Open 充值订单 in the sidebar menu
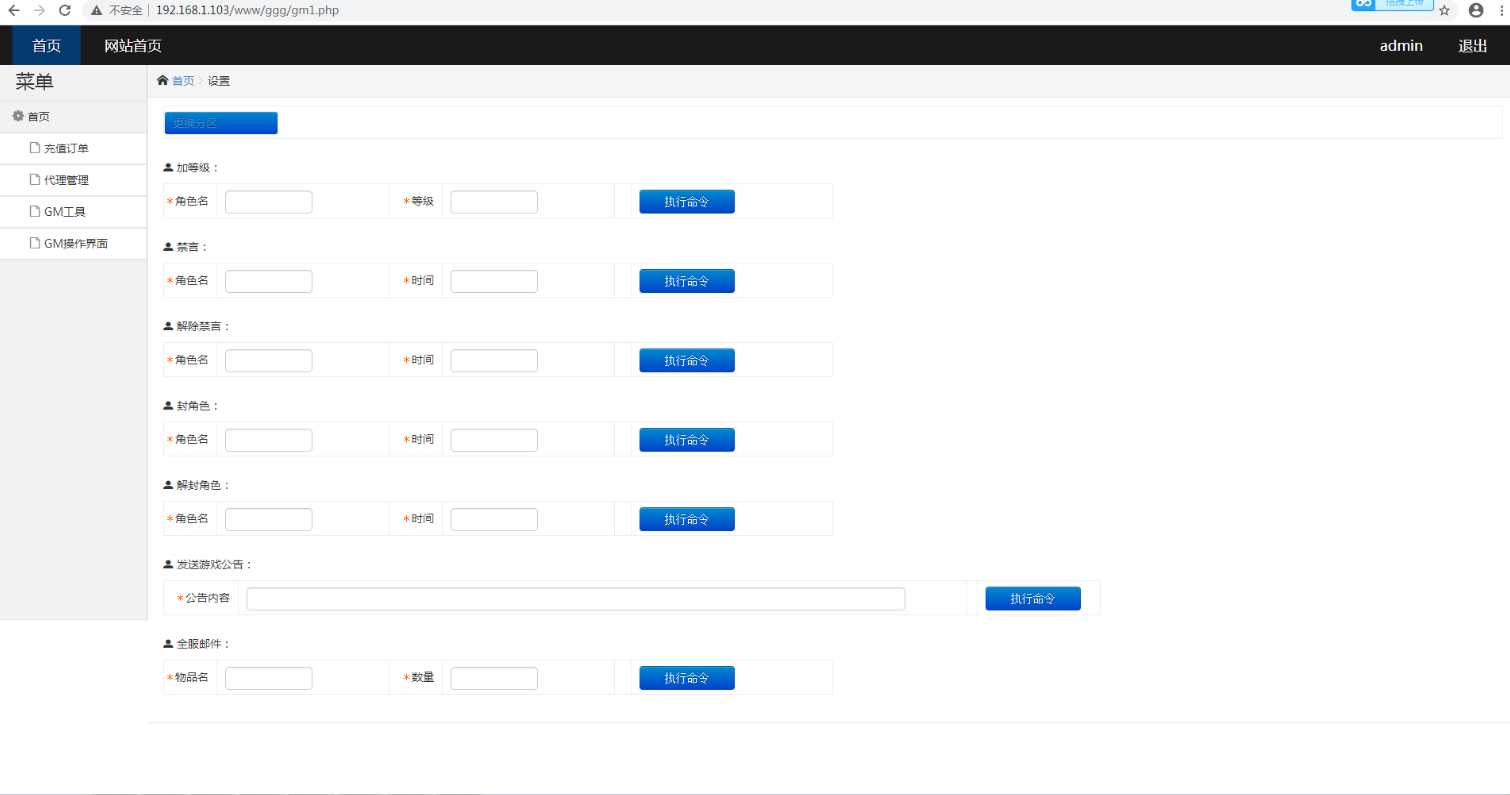 pos(66,149)
